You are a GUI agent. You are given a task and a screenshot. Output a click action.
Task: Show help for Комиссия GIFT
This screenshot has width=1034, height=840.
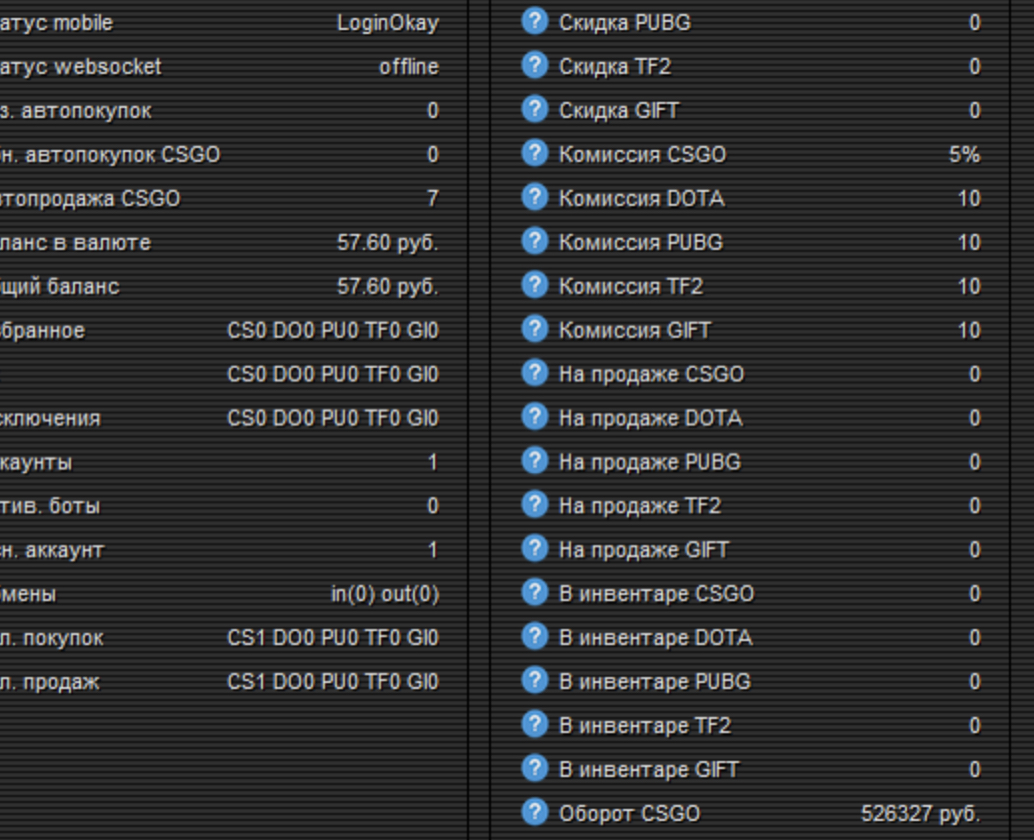coord(535,329)
